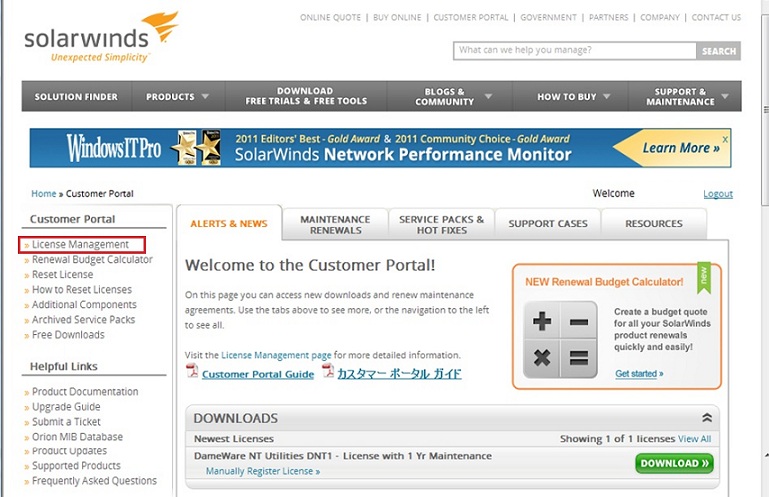Go to Home breadcrumb link

click(x=44, y=194)
